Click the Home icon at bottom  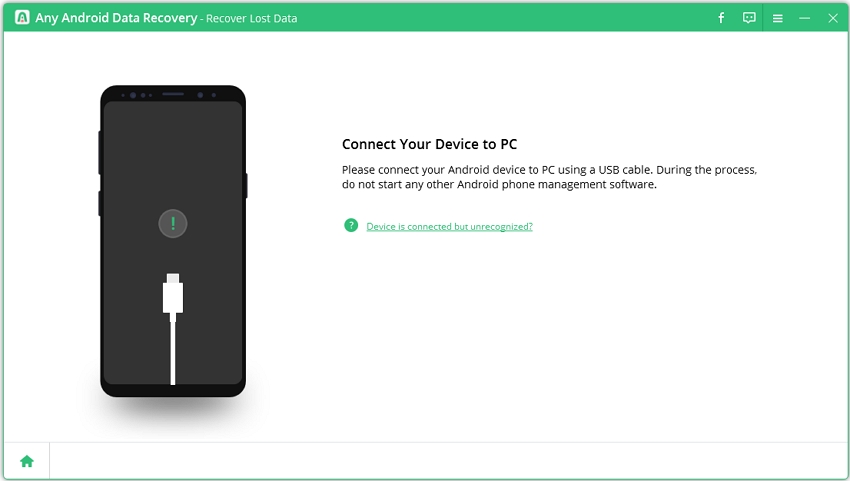click(27, 461)
